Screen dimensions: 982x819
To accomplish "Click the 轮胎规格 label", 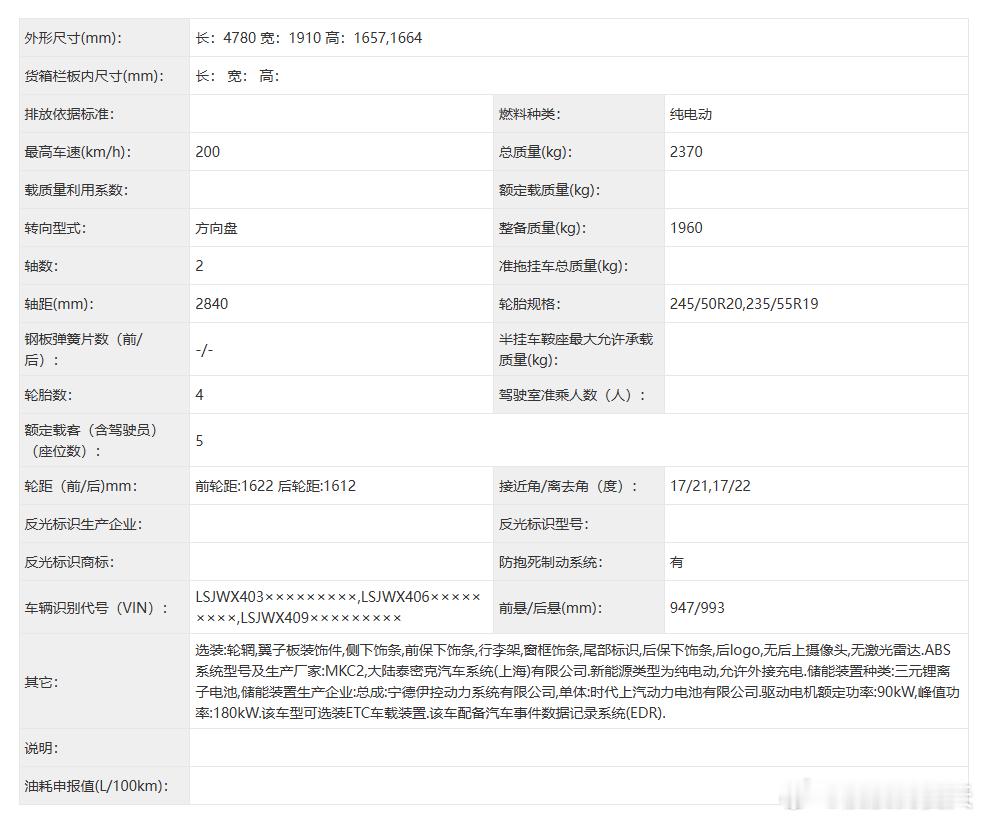I will [x=530, y=304].
